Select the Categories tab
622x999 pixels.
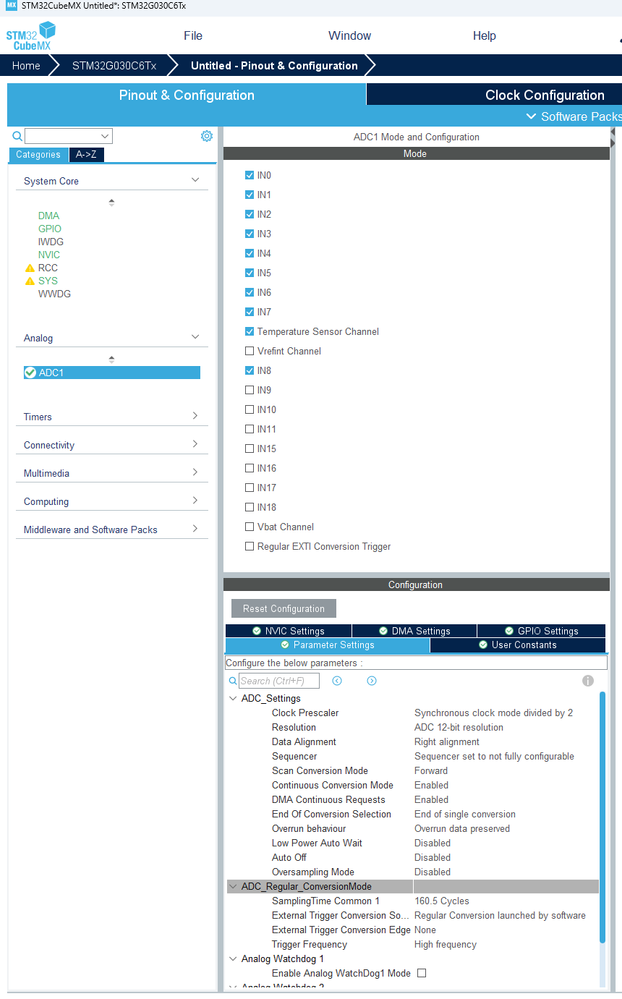click(38, 154)
